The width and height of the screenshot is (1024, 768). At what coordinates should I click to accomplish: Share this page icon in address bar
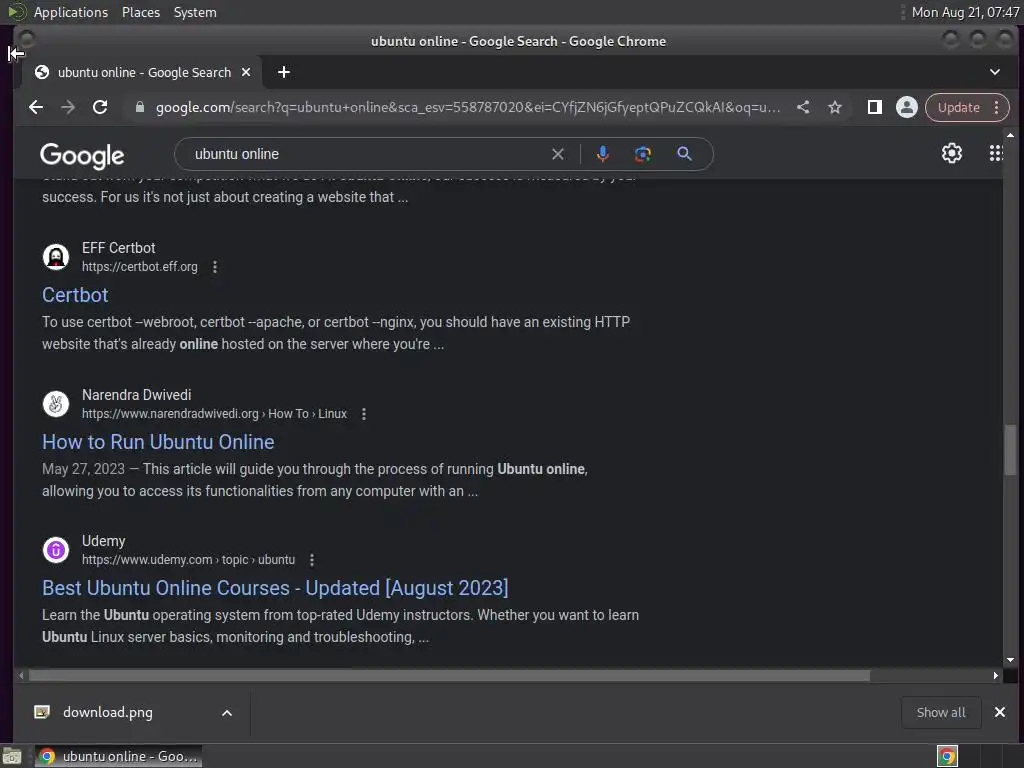click(x=803, y=107)
